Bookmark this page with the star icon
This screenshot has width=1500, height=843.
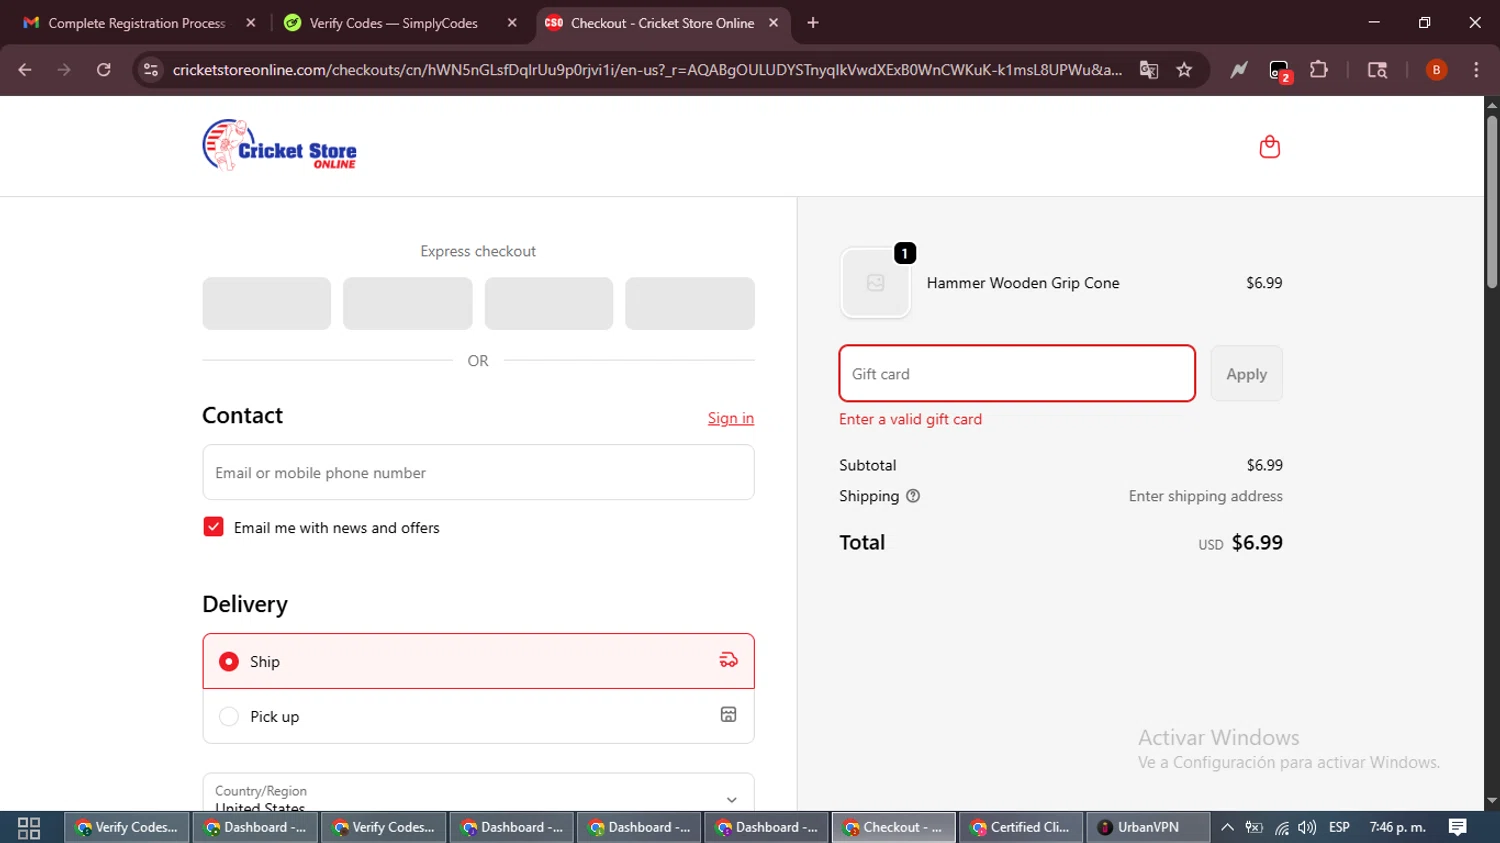click(x=1184, y=70)
